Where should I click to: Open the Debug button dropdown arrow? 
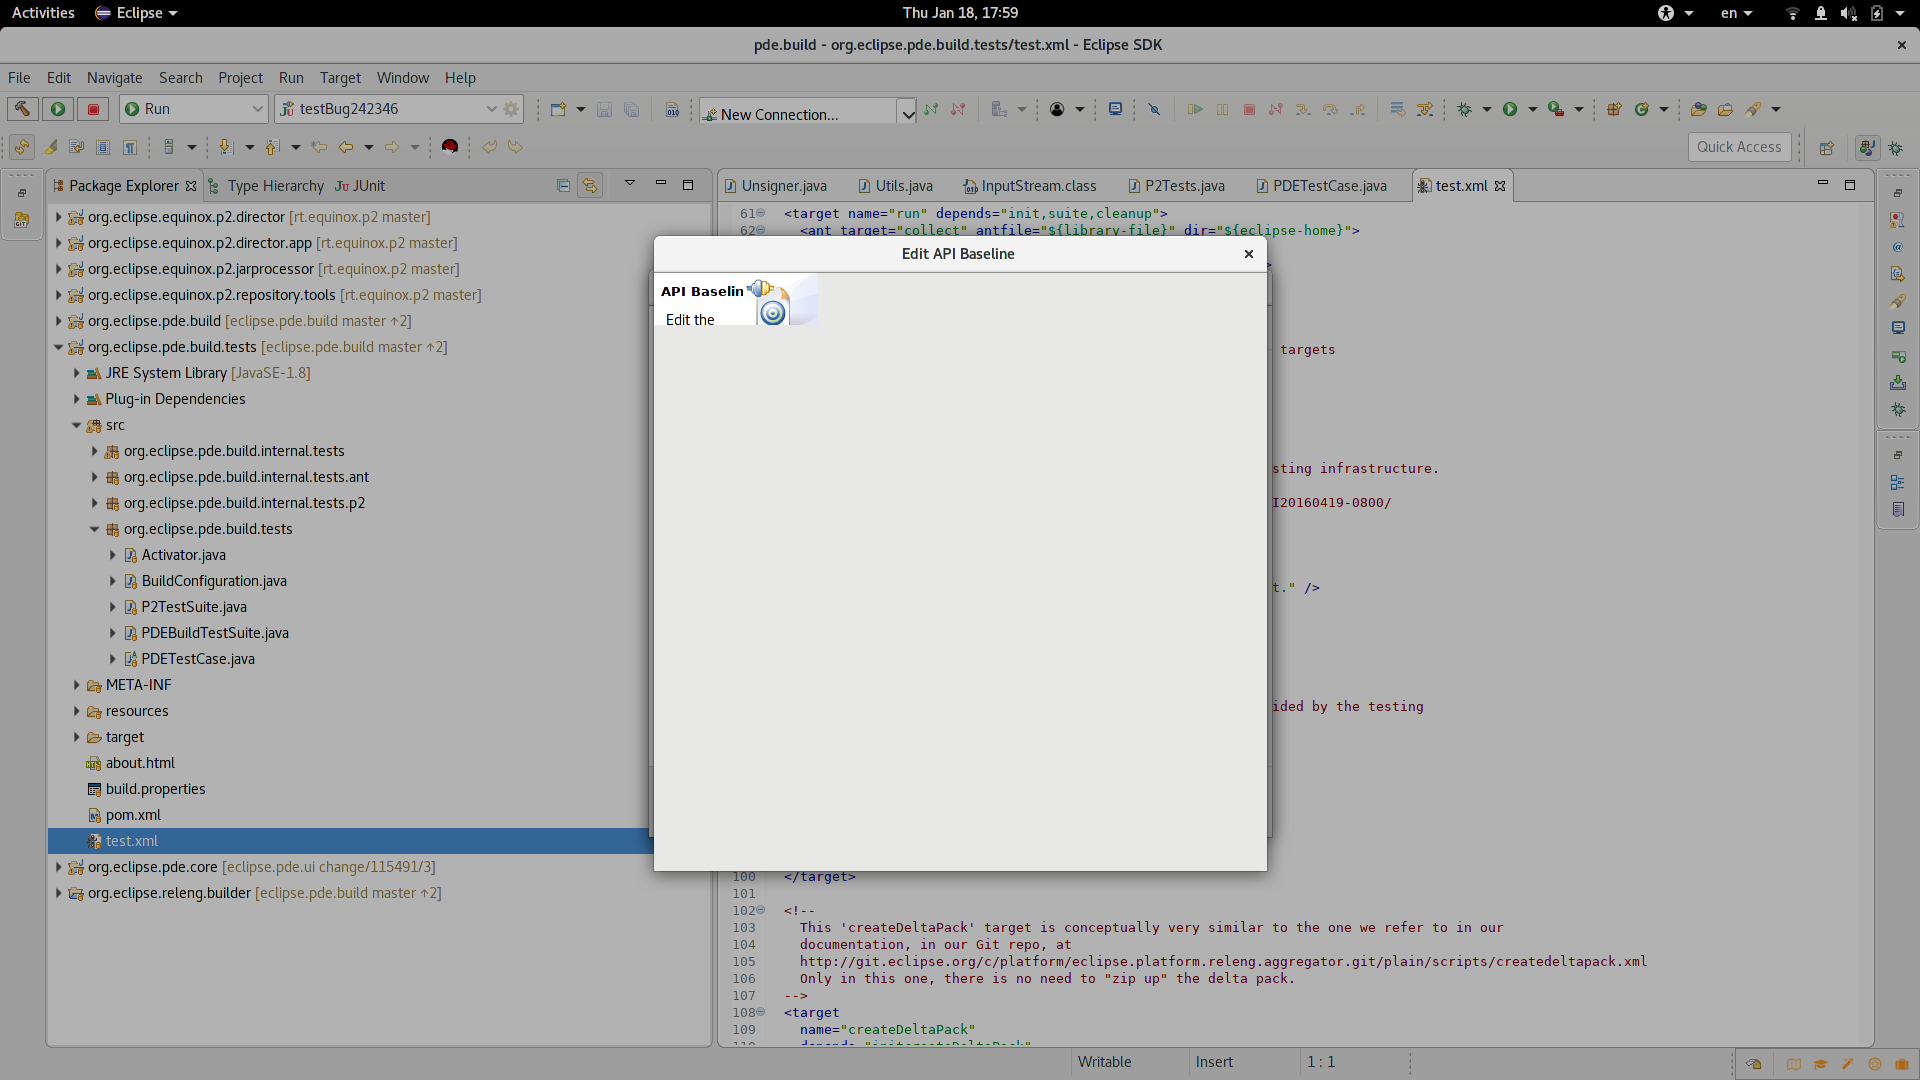[1486, 109]
